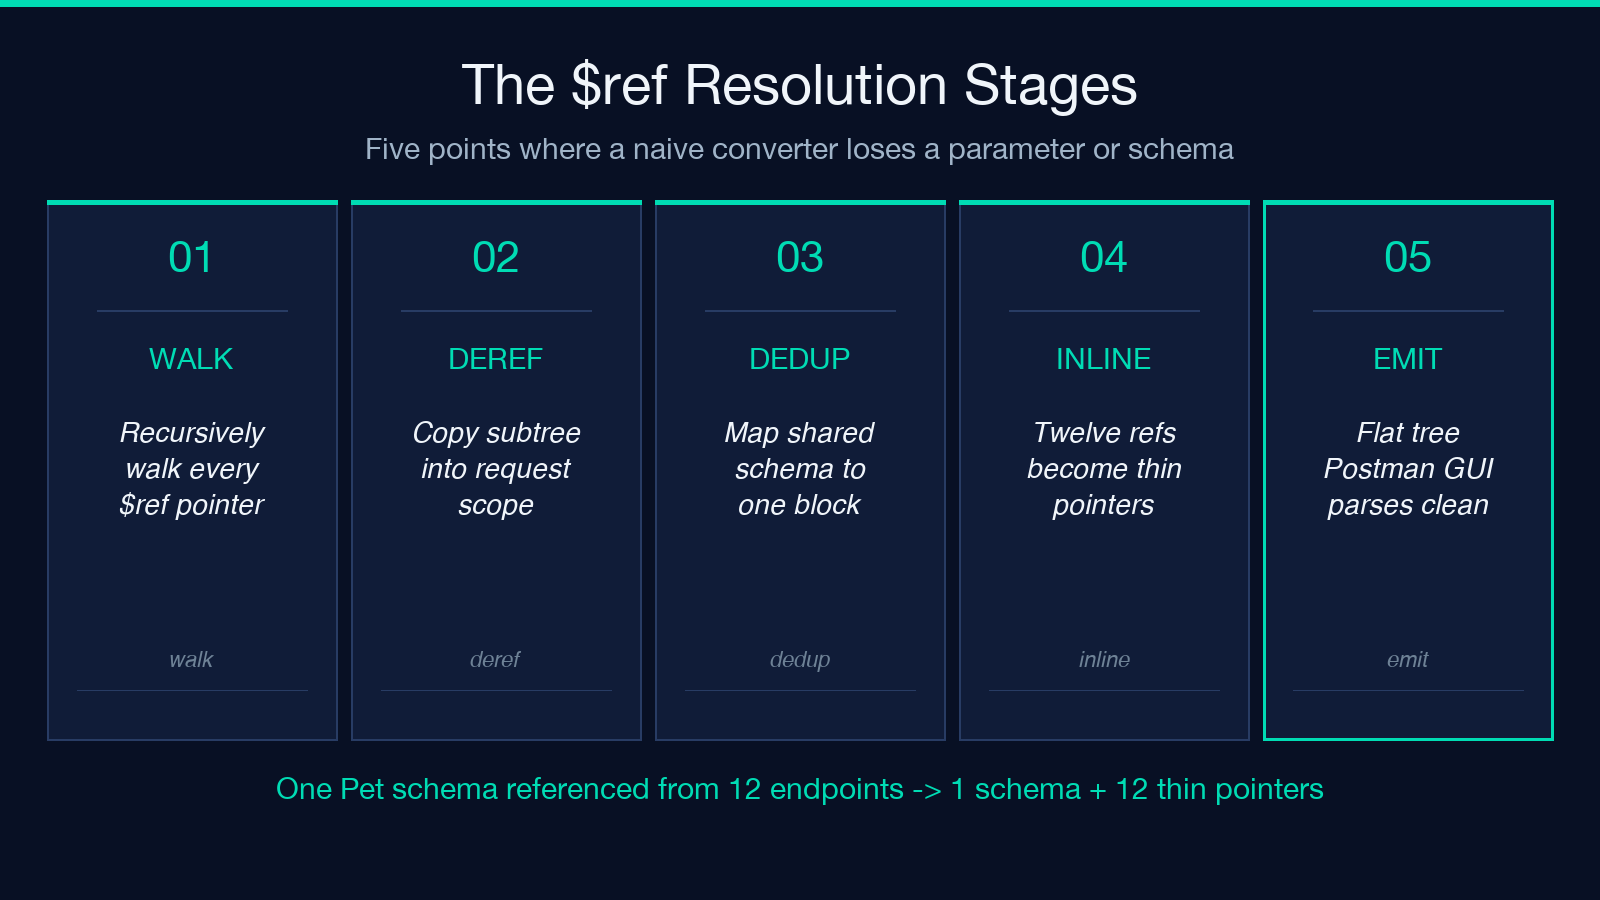Click the stage number 02
The height and width of the screenshot is (900, 1600).
(x=495, y=258)
